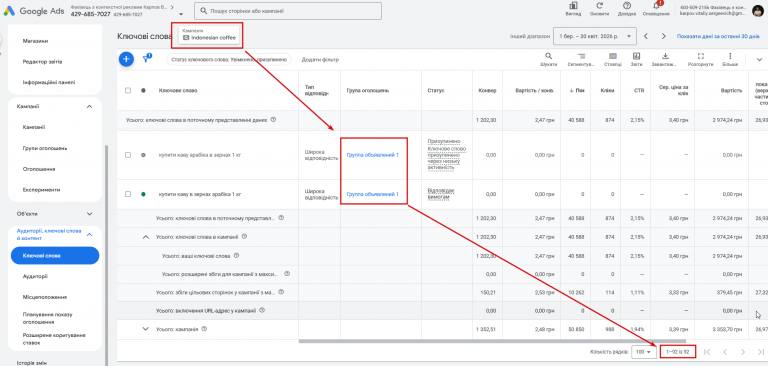The image size is (768, 366).
Task: Collapse 'Аудиторії, ключові слова й контент' section
Action: (89, 235)
